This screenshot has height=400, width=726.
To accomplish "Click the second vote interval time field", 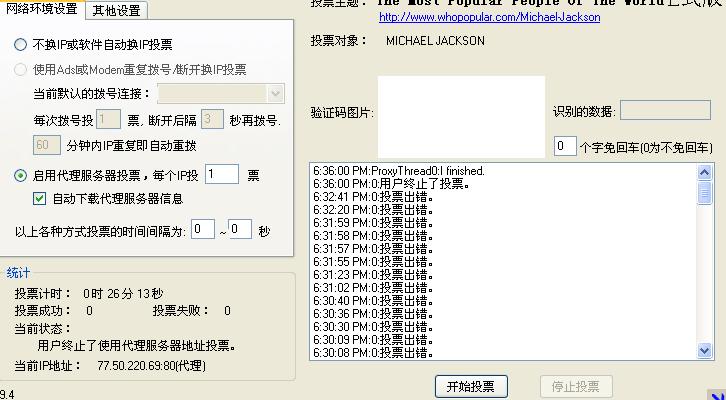I will tap(240, 230).
